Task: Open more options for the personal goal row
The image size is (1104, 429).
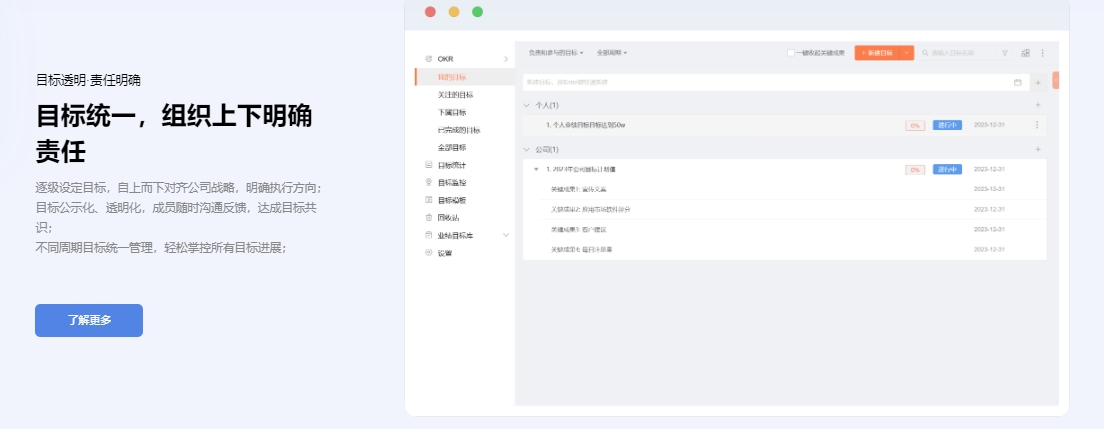Action: (1037, 125)
